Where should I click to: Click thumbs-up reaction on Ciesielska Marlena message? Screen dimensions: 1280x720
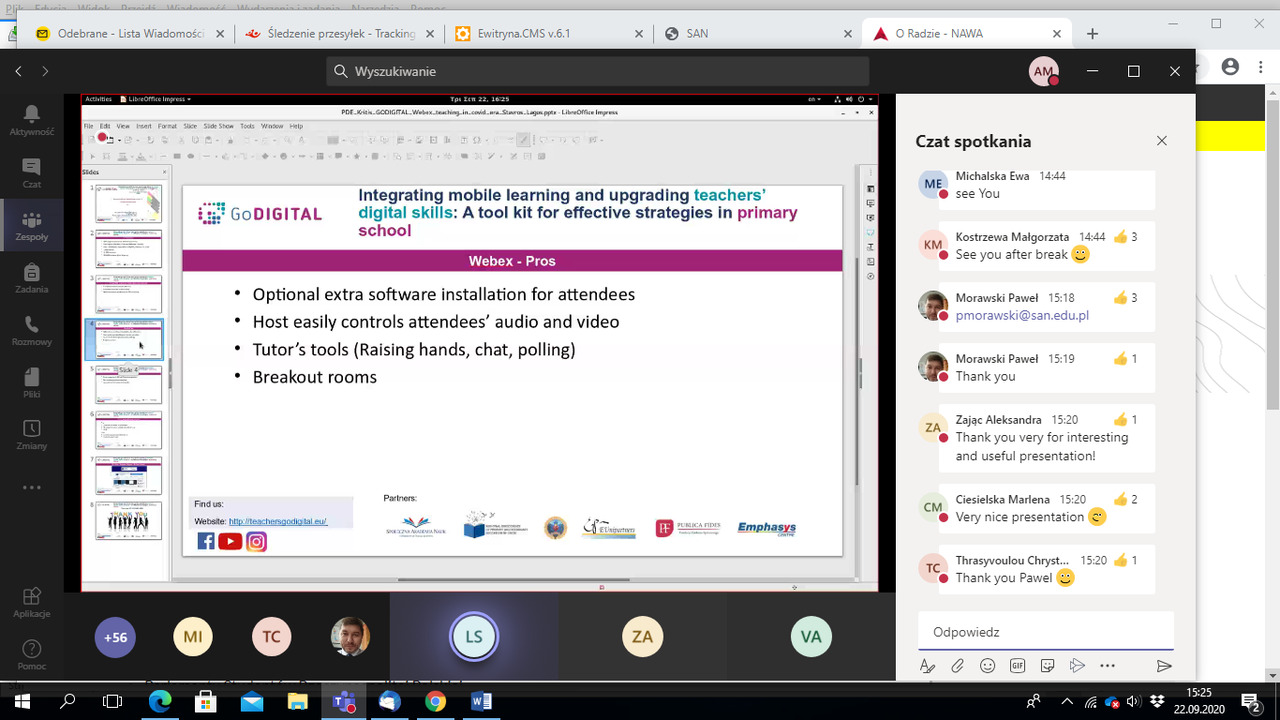click(1120, 499)
